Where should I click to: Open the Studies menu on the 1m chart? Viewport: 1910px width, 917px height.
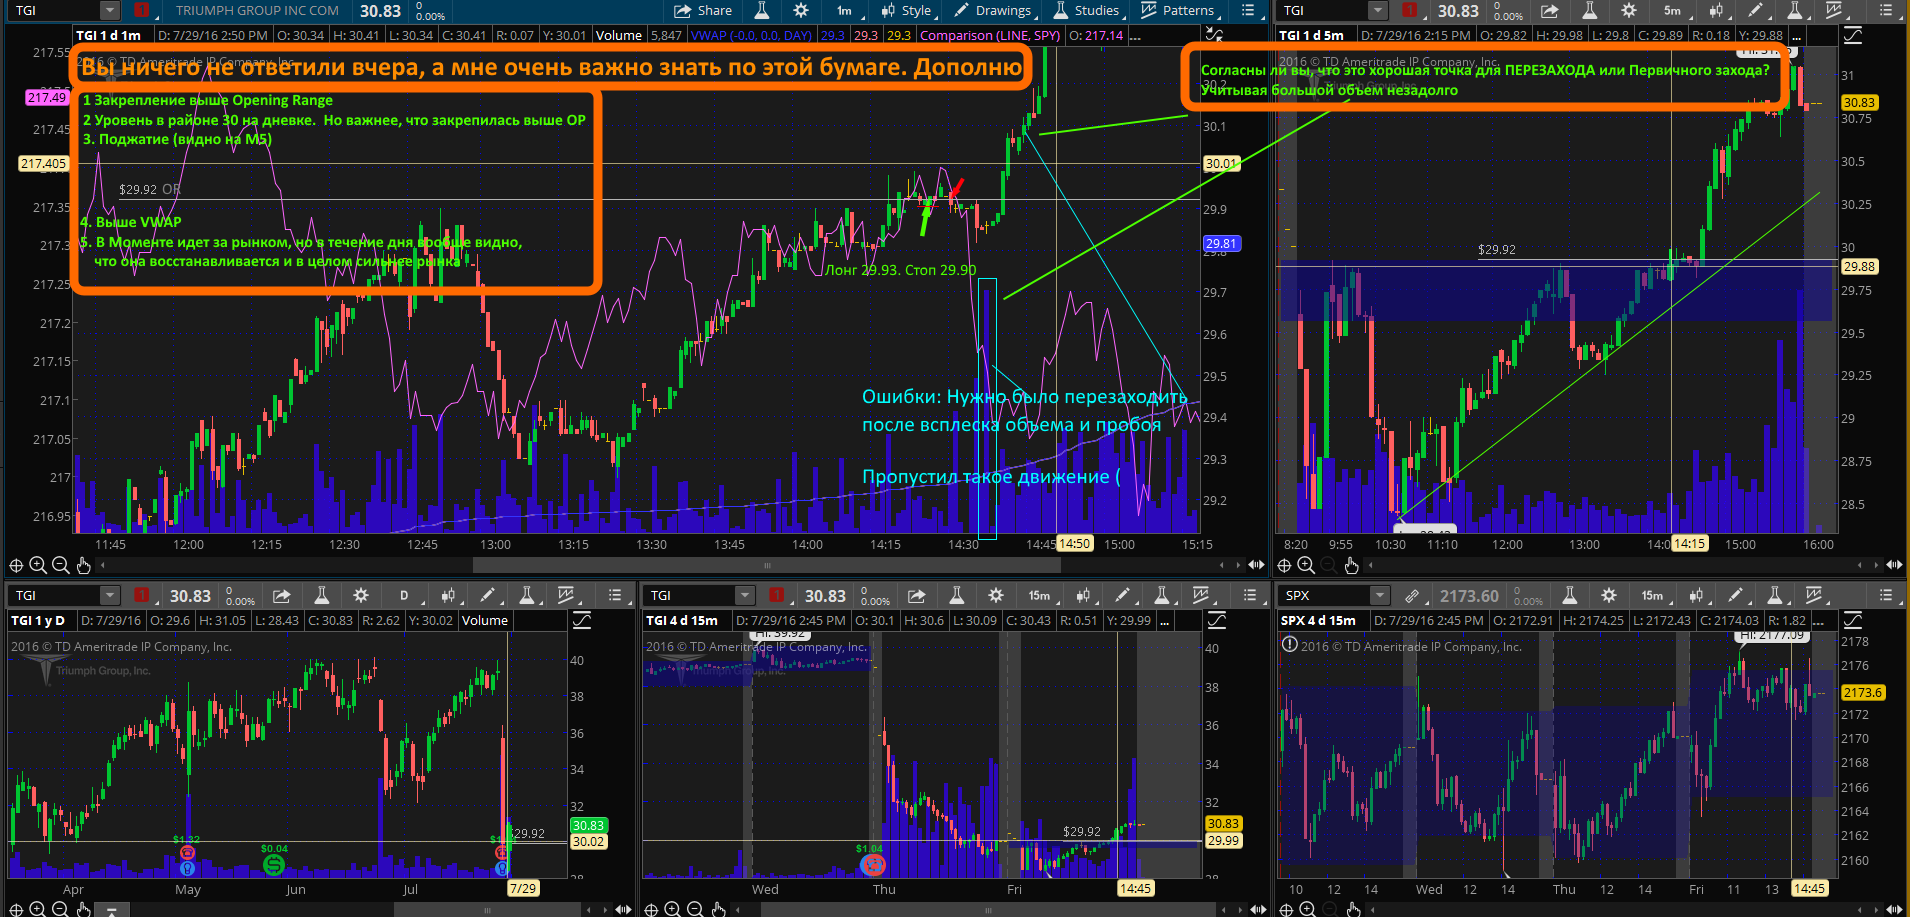click(x=1086, y=10)
